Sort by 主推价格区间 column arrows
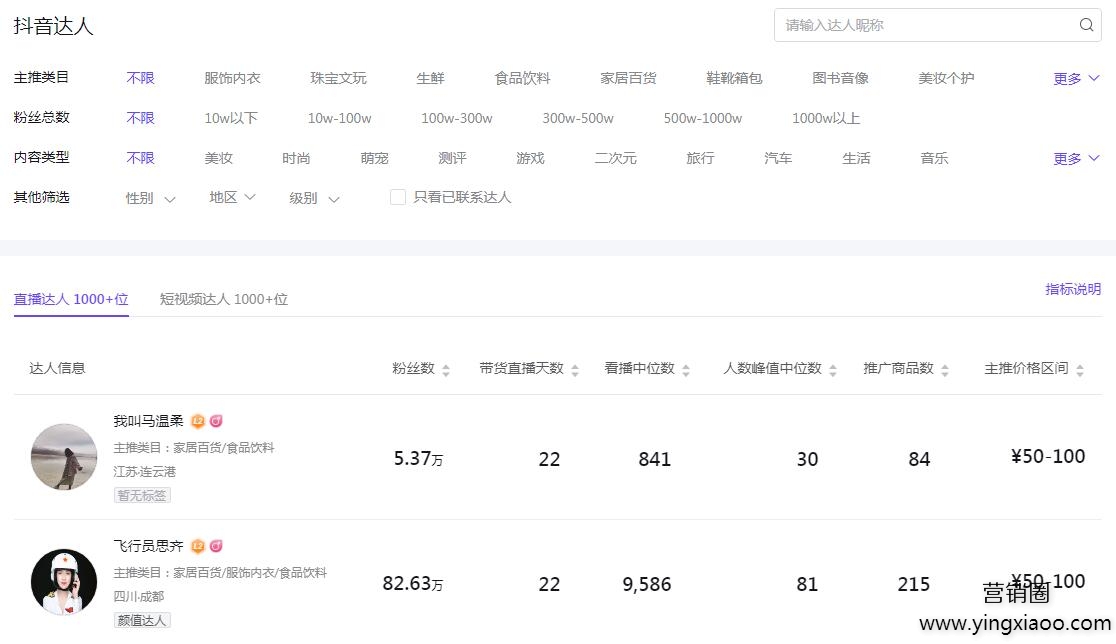Image resolution: width=1116 pixels, height=644 pixels. click(x=1080, y=370)
